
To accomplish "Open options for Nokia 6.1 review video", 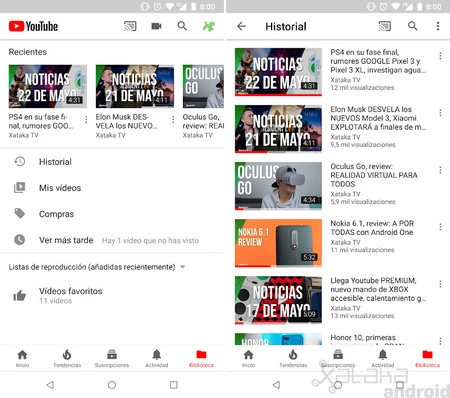I will click(440, 227).
